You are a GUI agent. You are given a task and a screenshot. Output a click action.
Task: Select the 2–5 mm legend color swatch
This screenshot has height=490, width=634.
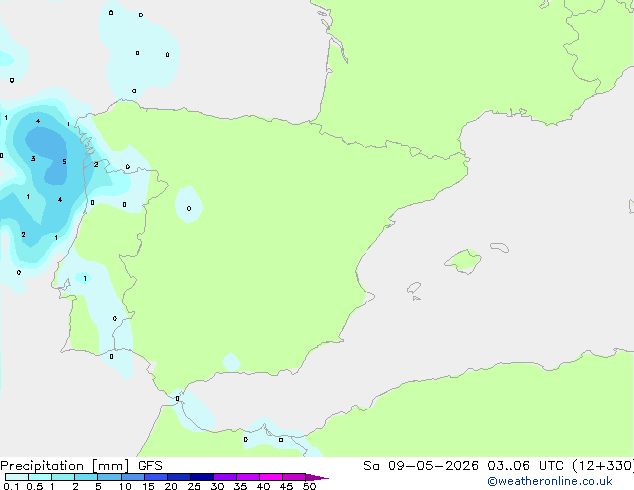click(86, 477)
